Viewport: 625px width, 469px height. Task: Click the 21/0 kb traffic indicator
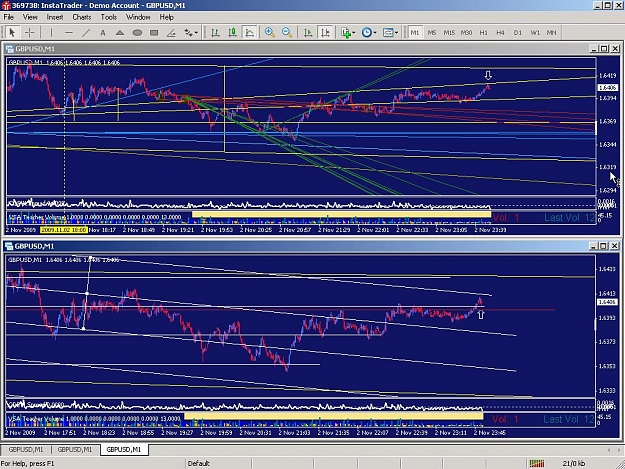pos(574,463)
